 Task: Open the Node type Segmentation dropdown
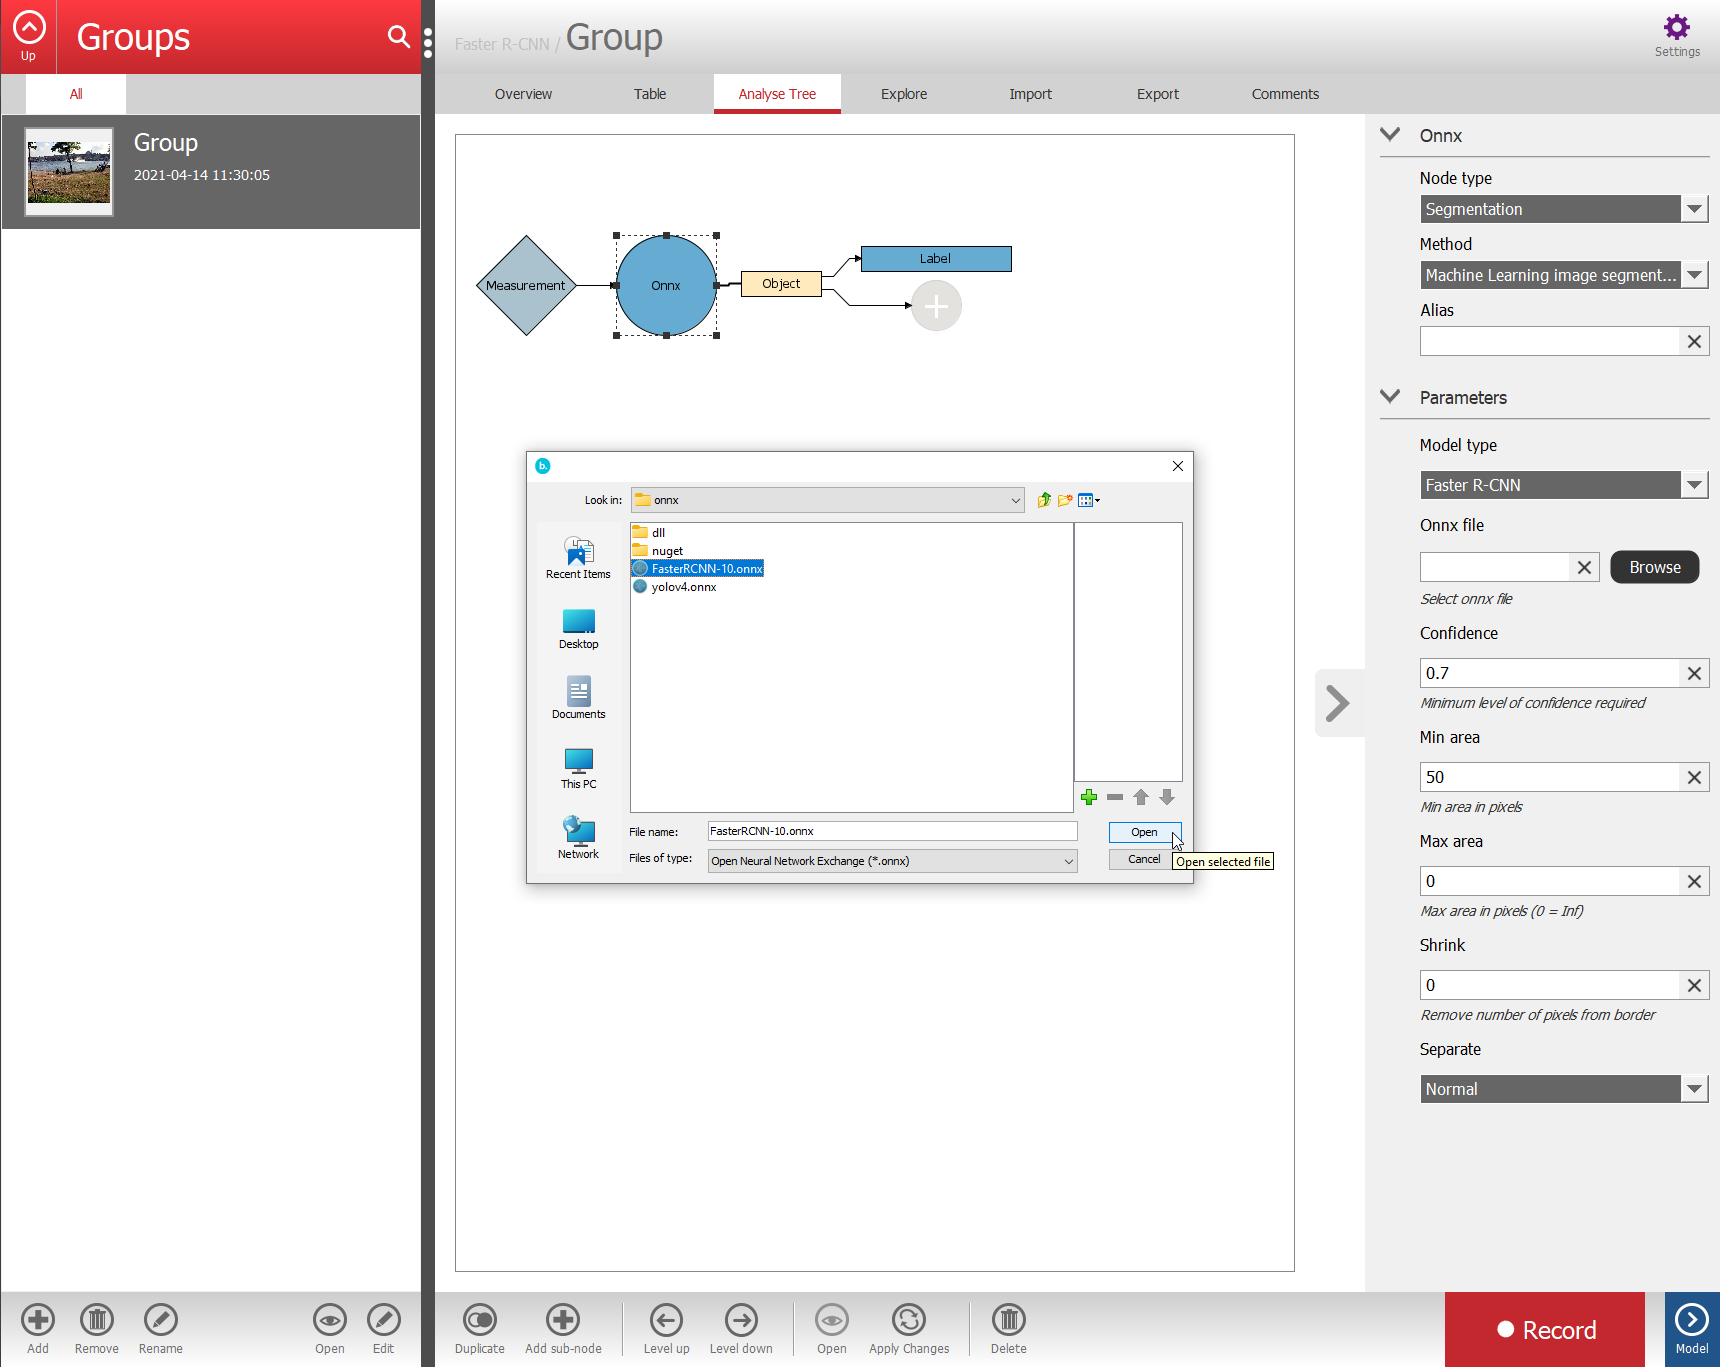click(1693, 209)
